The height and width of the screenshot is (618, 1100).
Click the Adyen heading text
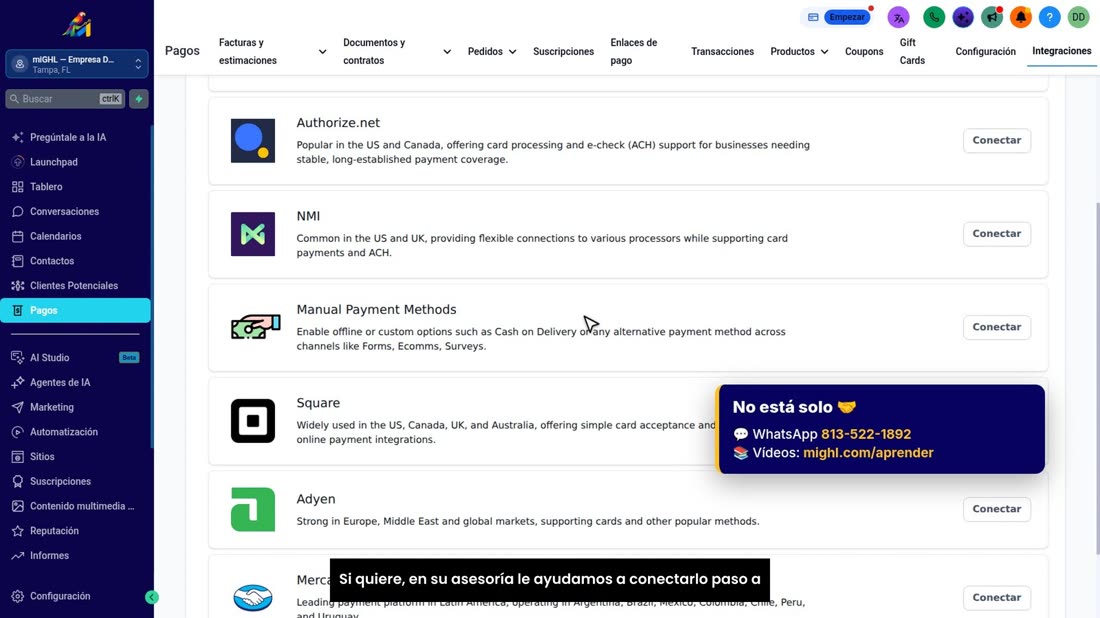[316, 499]
